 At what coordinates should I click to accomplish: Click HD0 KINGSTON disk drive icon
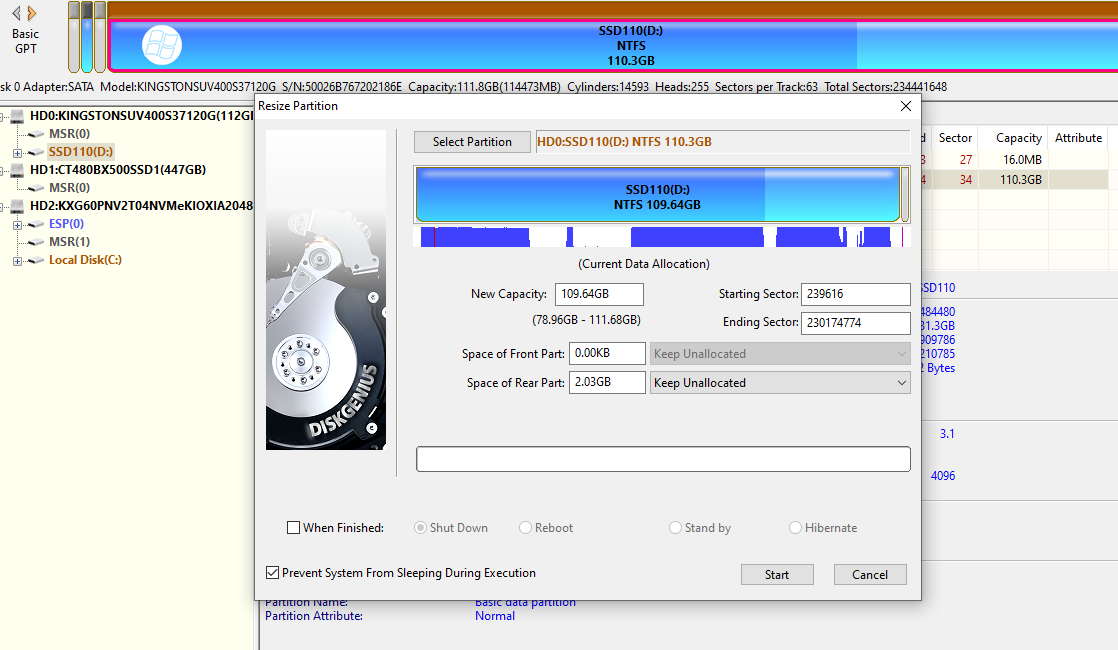pyautogui.click(x=17, y=115)
